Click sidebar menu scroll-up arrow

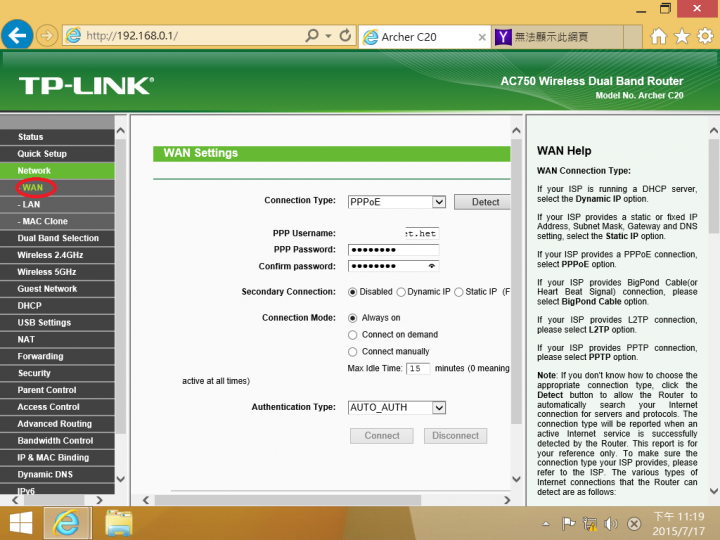point(120,130)
